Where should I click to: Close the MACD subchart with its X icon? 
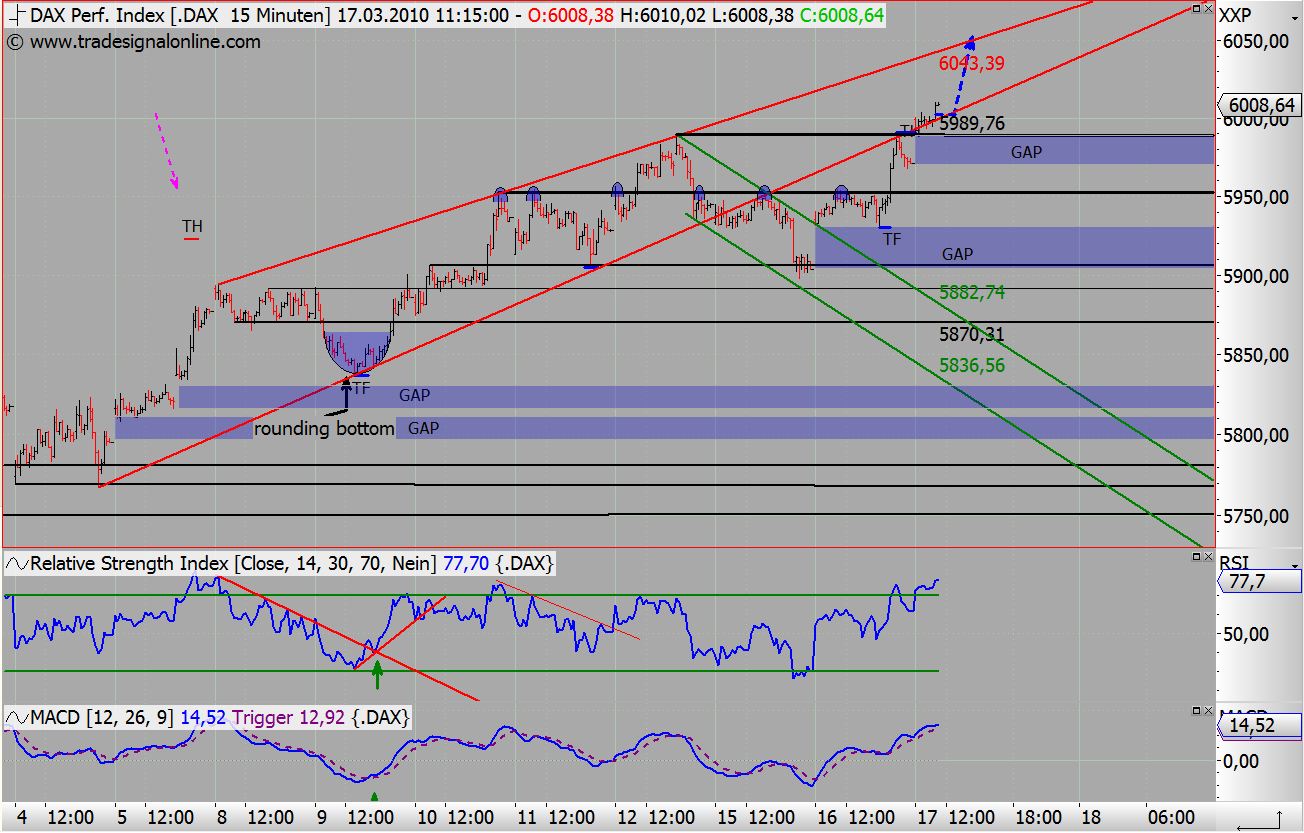1208,711
